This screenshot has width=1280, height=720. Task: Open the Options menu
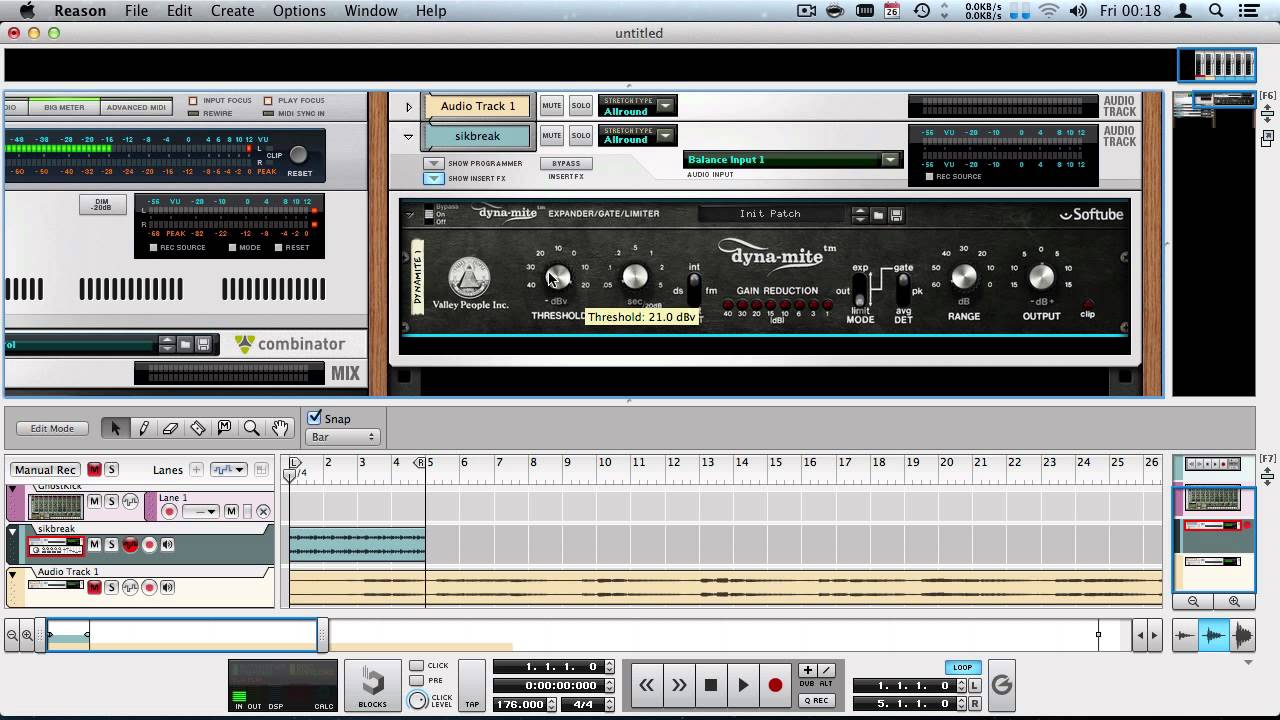pos(299,11)
